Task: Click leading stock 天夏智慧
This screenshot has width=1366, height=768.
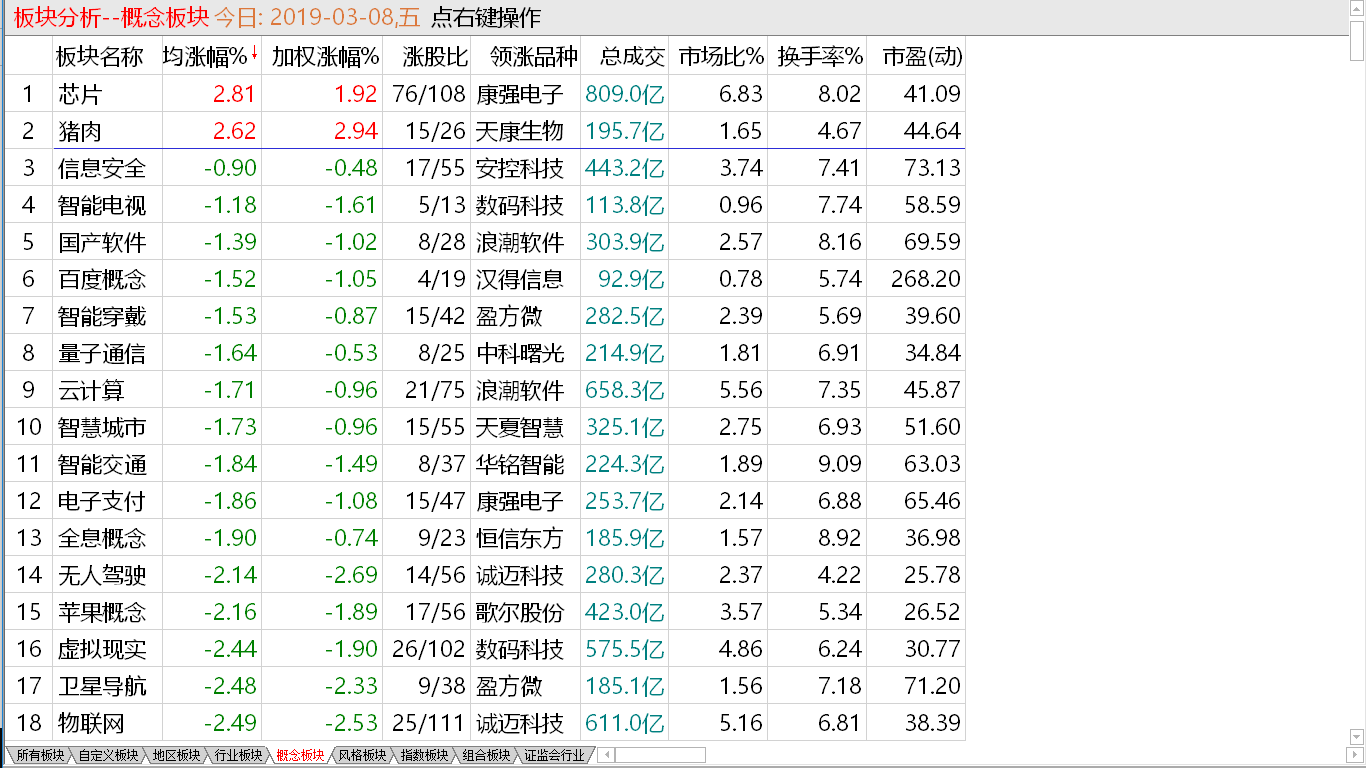Action: 520,427
